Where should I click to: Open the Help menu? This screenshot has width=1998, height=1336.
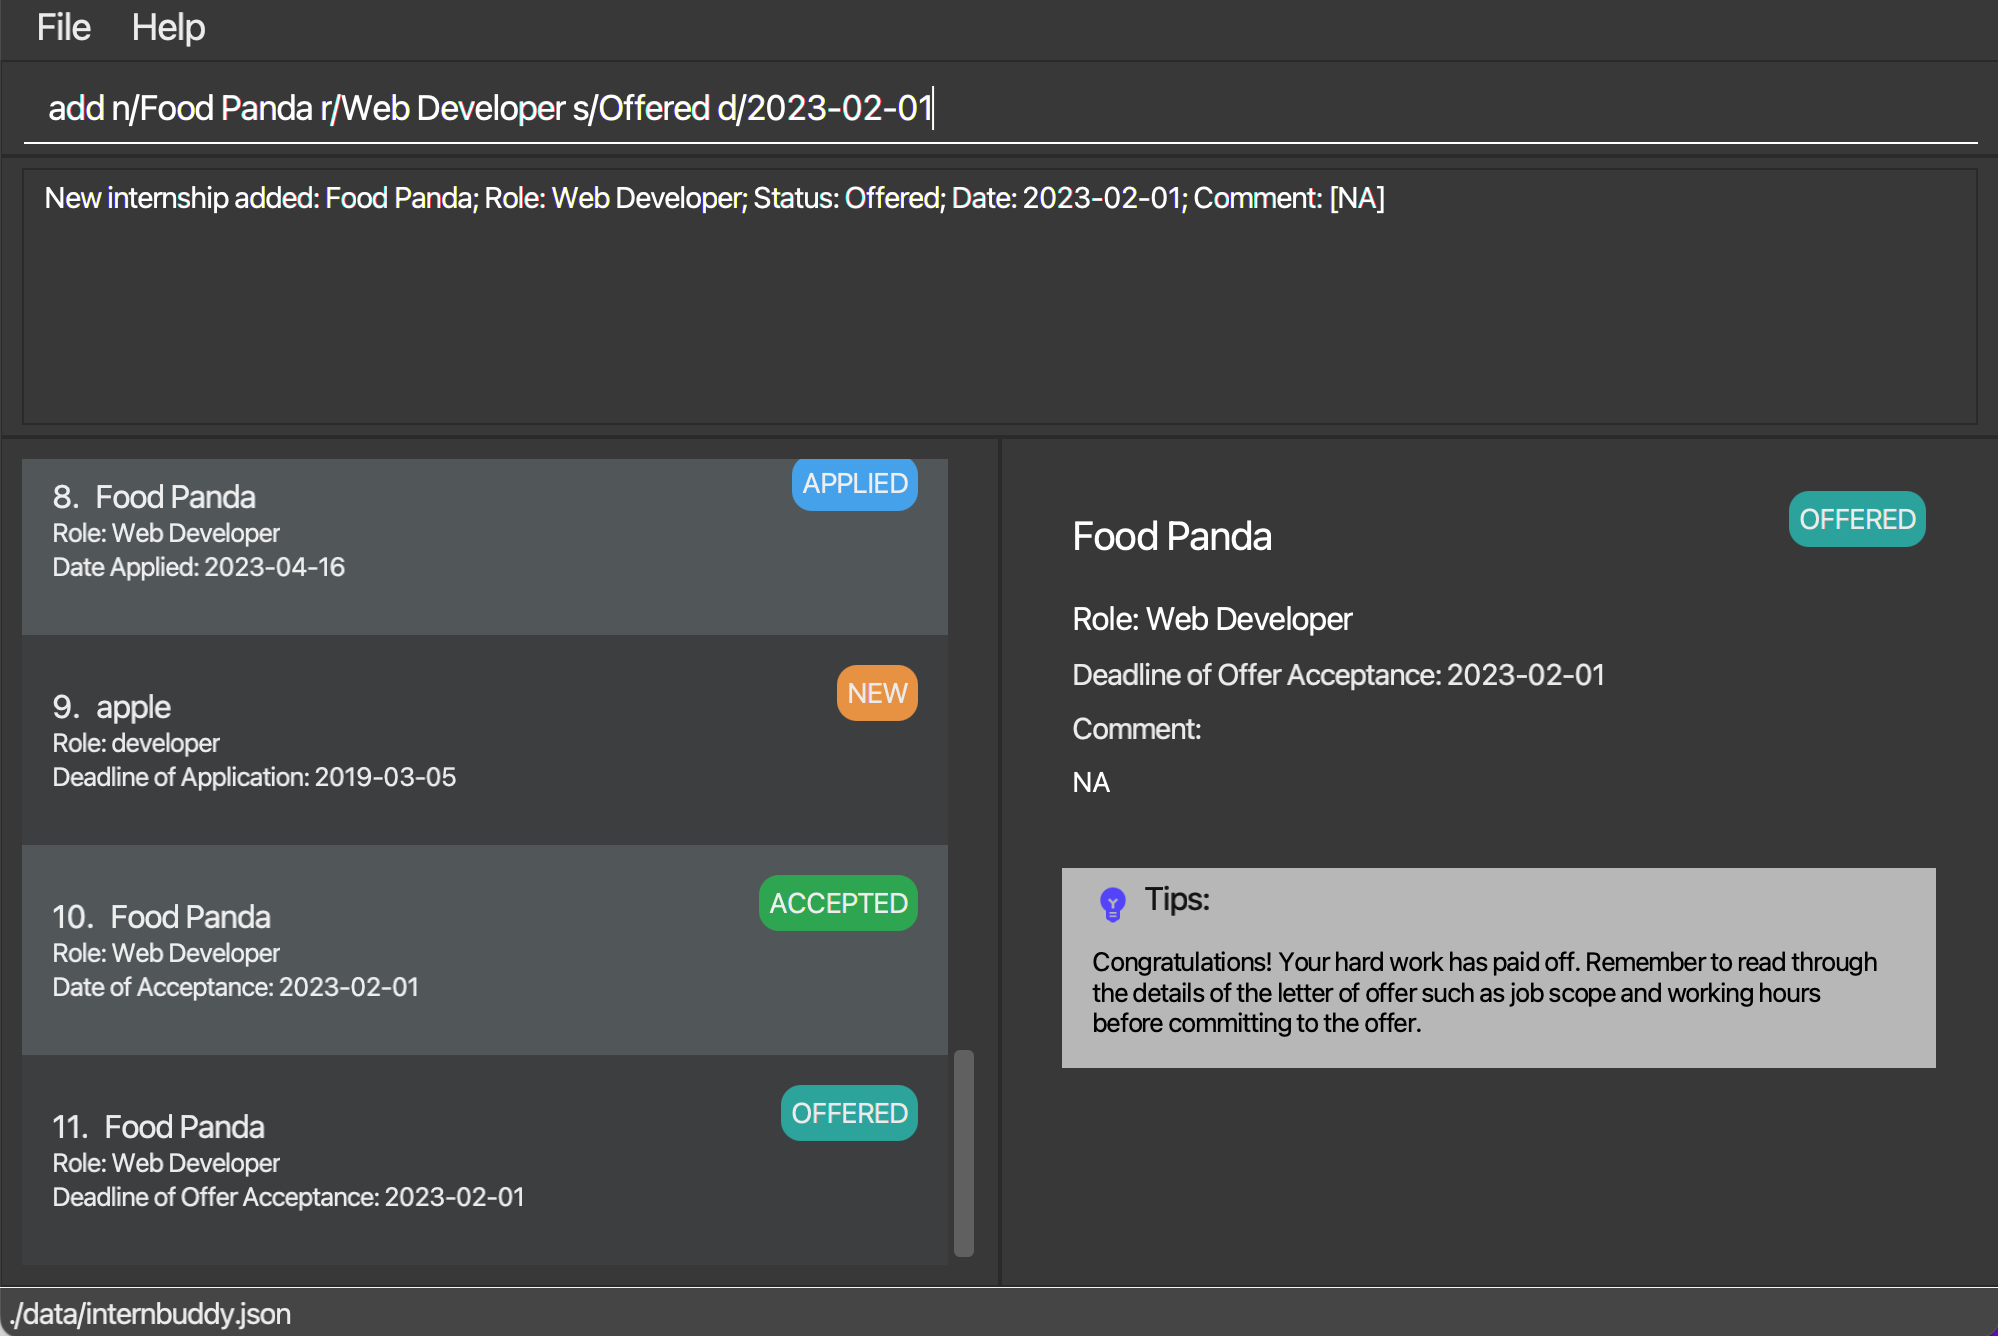tap(168, 28)
